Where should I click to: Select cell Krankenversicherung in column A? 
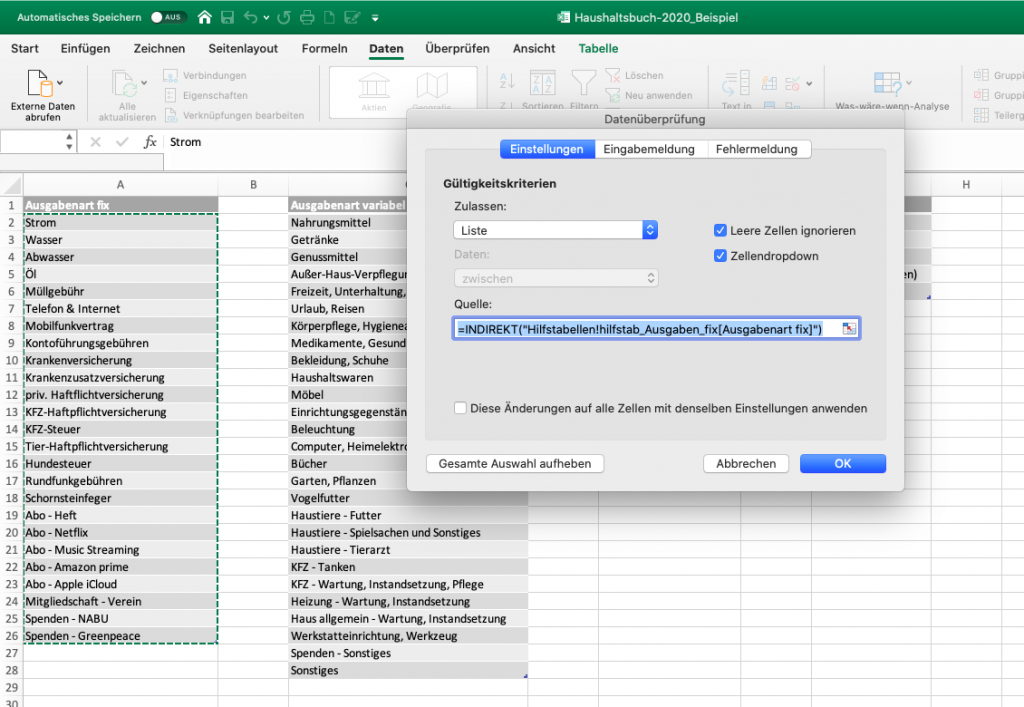pyautogui.click(x=120, y=360)
